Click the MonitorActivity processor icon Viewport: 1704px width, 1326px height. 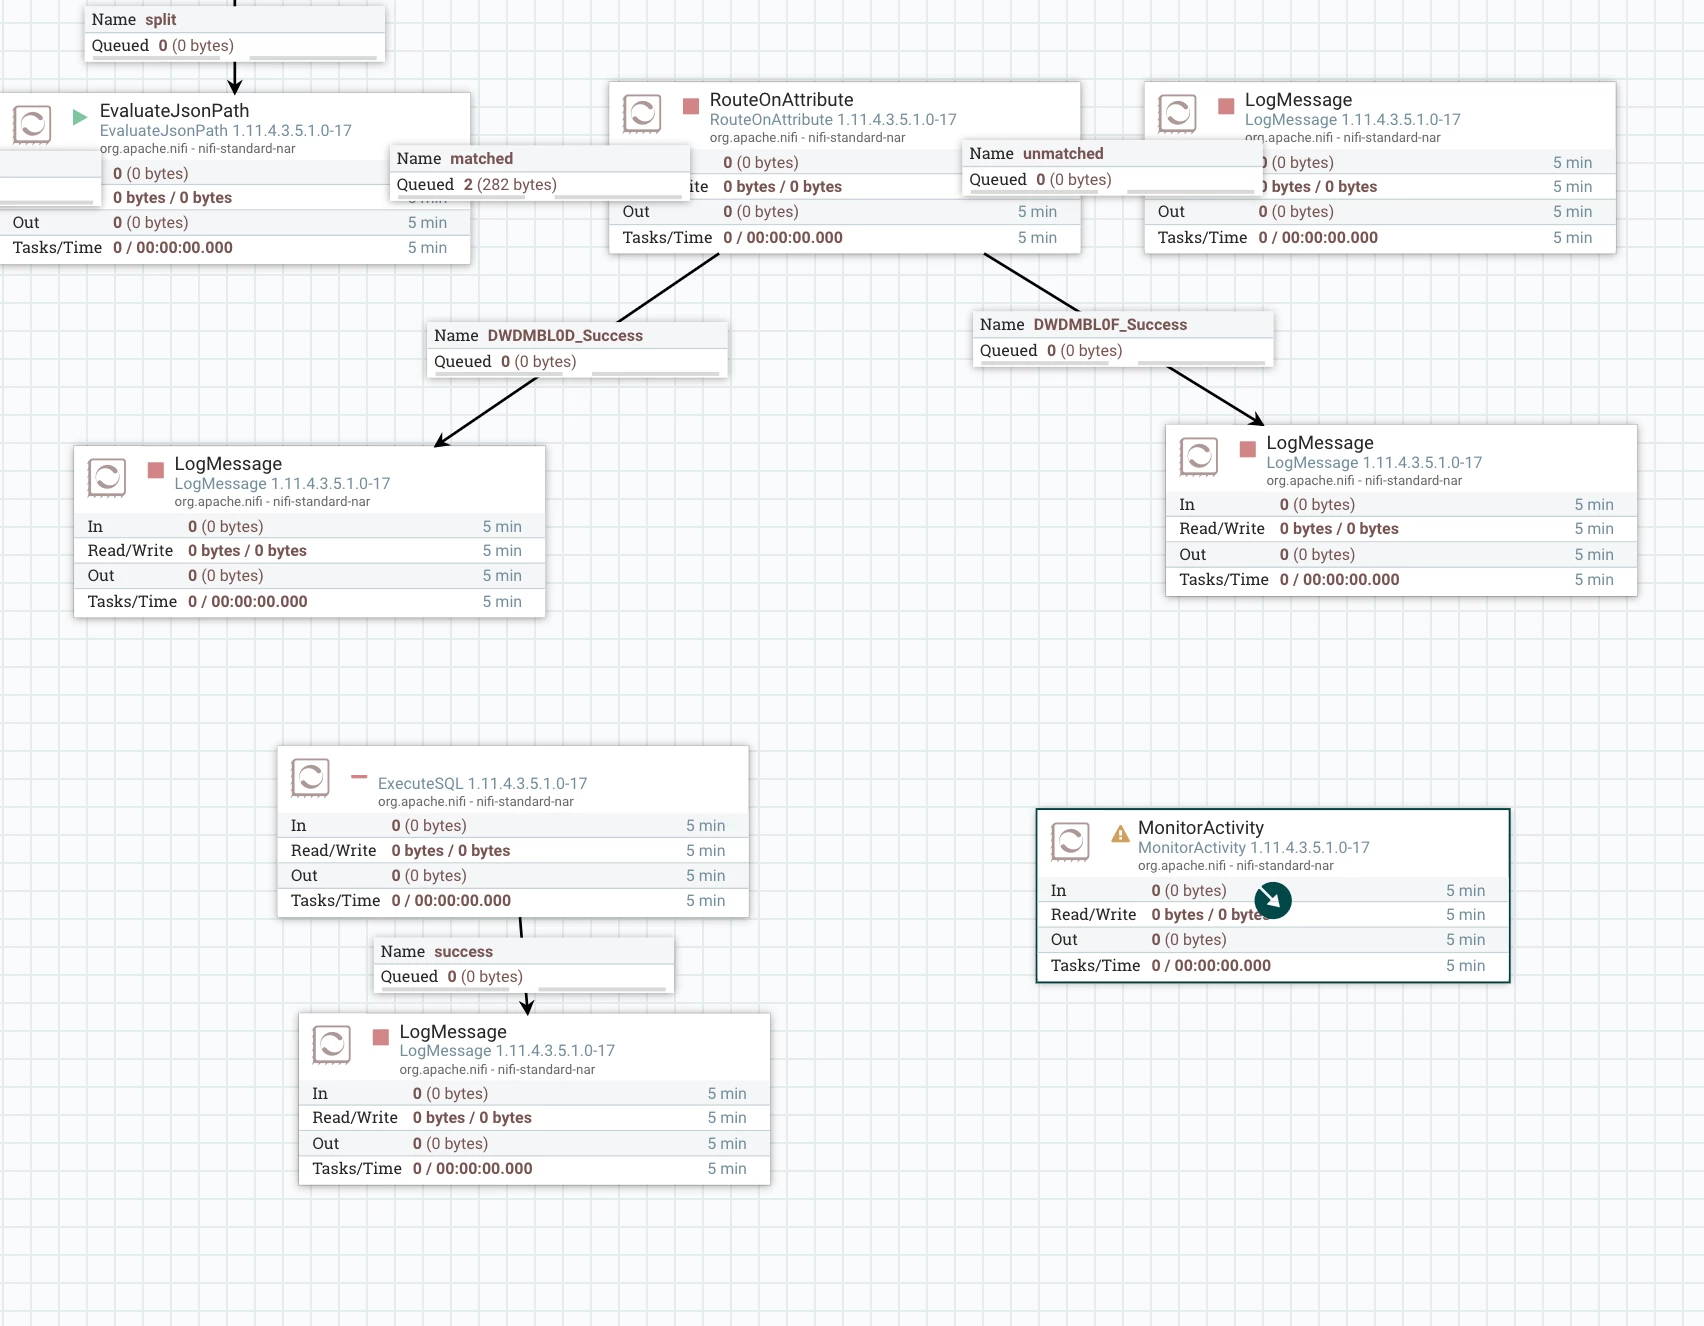coord(1070,842)
